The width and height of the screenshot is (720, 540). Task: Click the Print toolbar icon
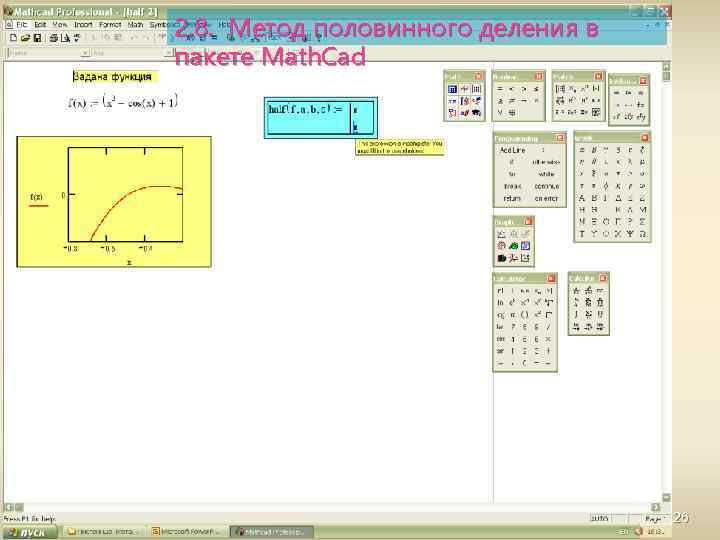(54, 38)
